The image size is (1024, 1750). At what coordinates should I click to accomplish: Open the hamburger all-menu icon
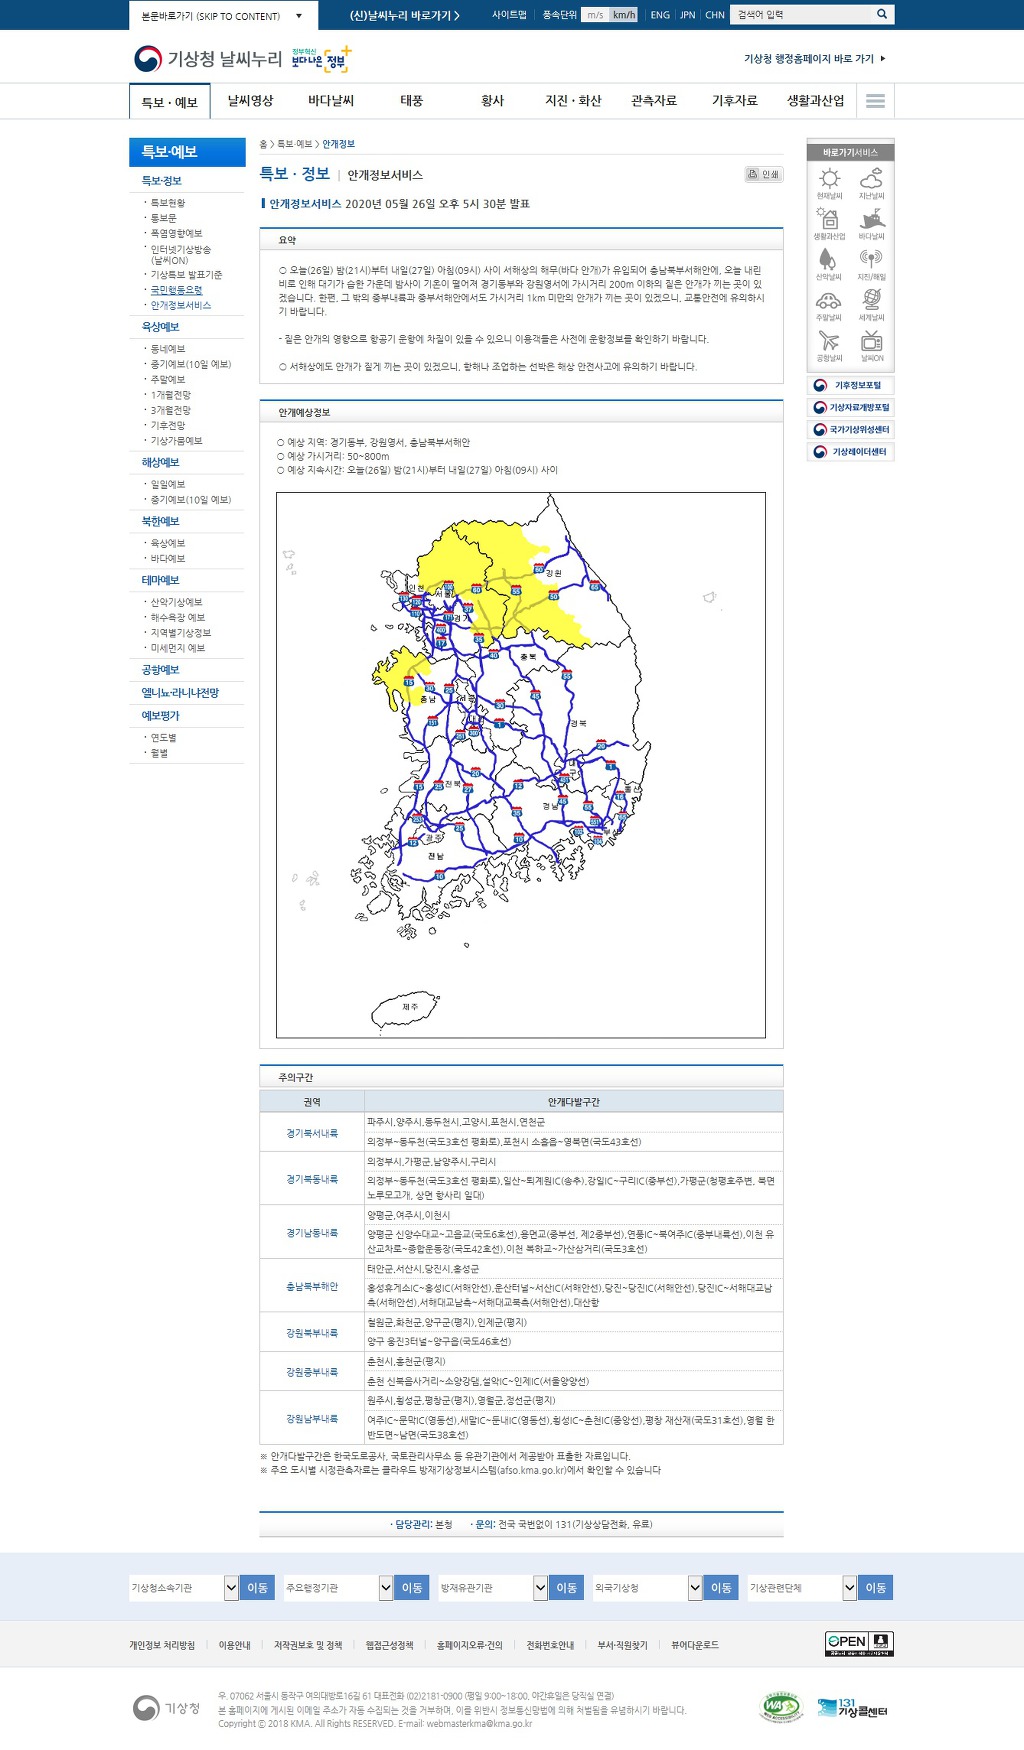[876, 101]
